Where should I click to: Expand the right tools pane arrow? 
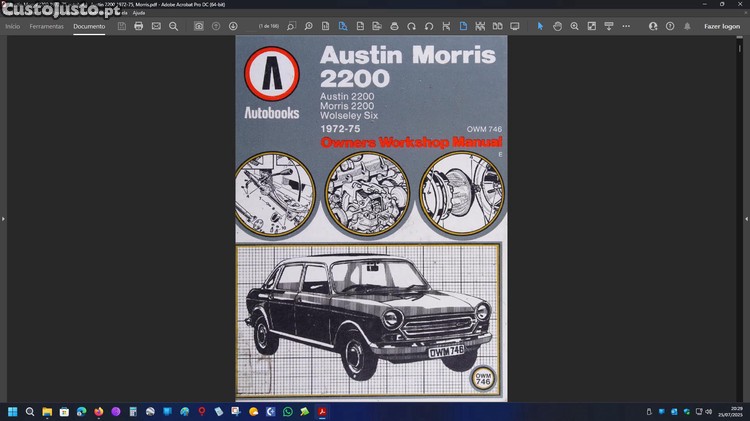[x=745, y=218]
